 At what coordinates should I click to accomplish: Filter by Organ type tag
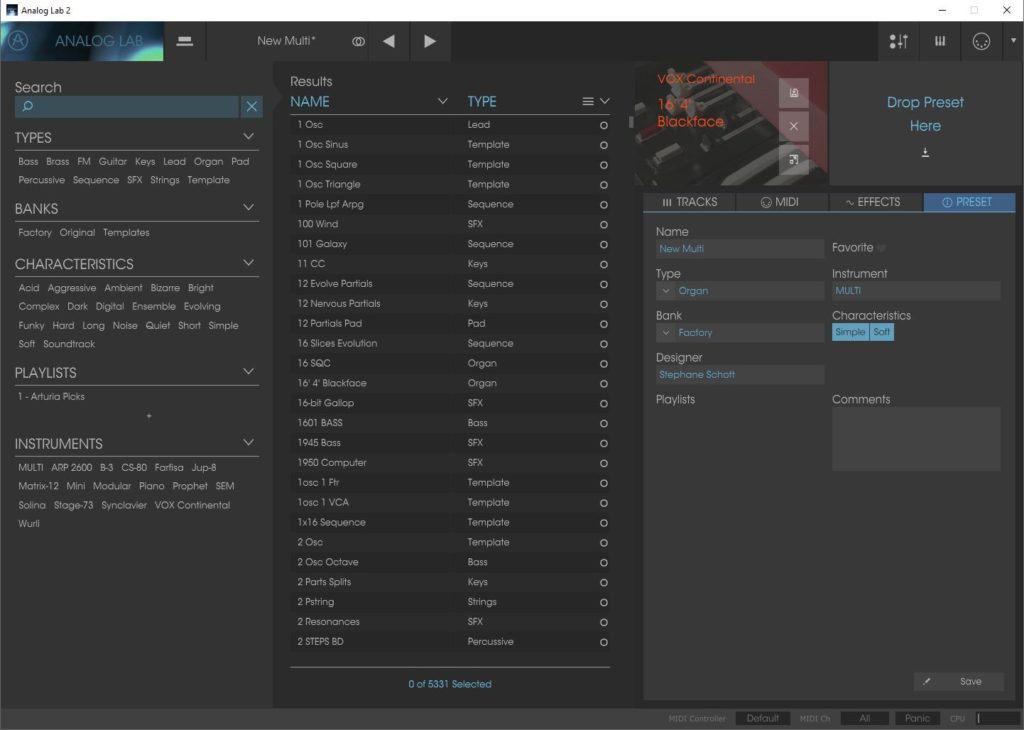click(208, 161)
